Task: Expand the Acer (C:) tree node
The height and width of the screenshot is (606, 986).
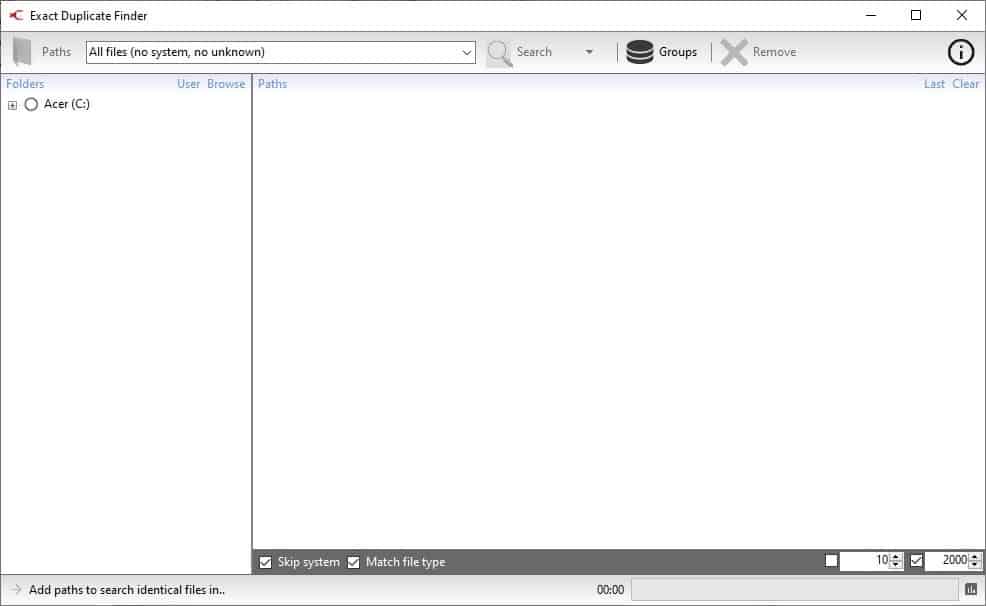Action: point(12,105)
